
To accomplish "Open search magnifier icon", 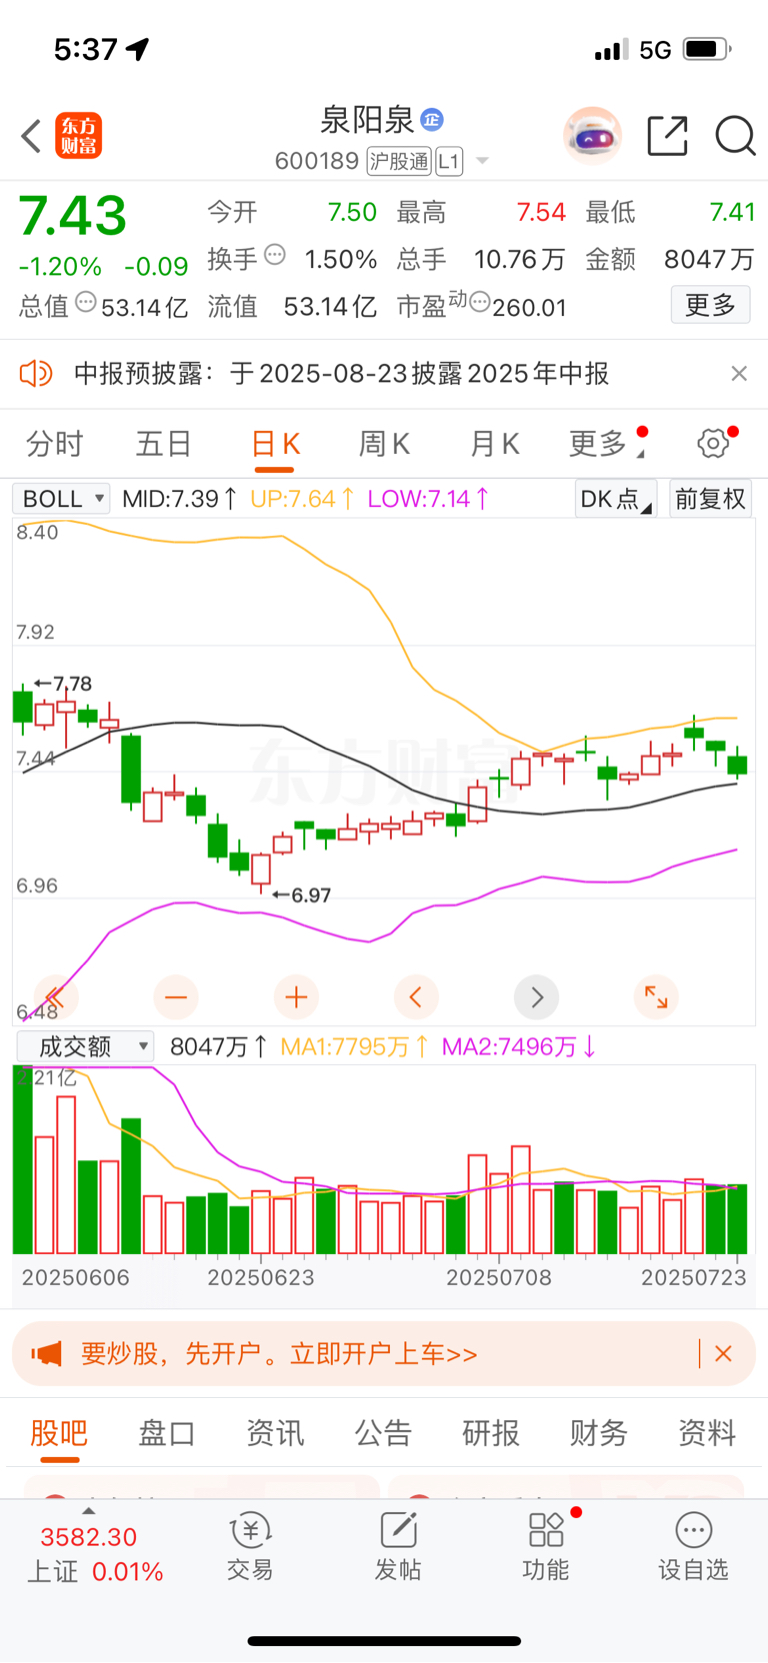I will [735, 136].
